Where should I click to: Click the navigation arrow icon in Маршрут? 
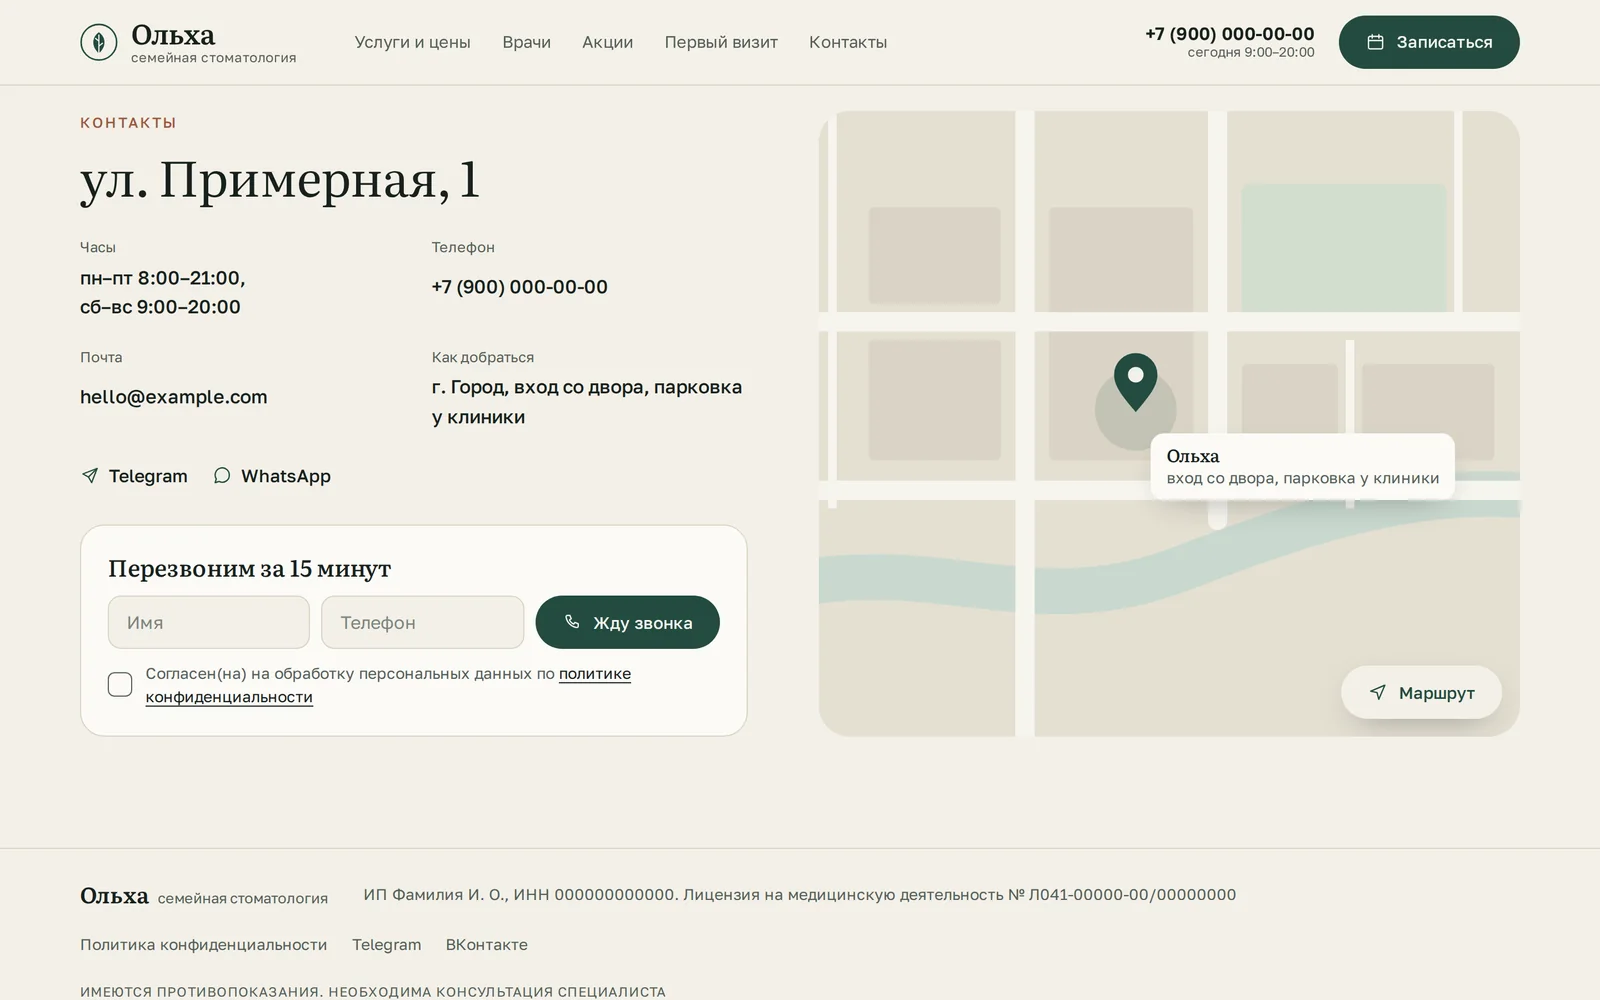[1378, 692]
